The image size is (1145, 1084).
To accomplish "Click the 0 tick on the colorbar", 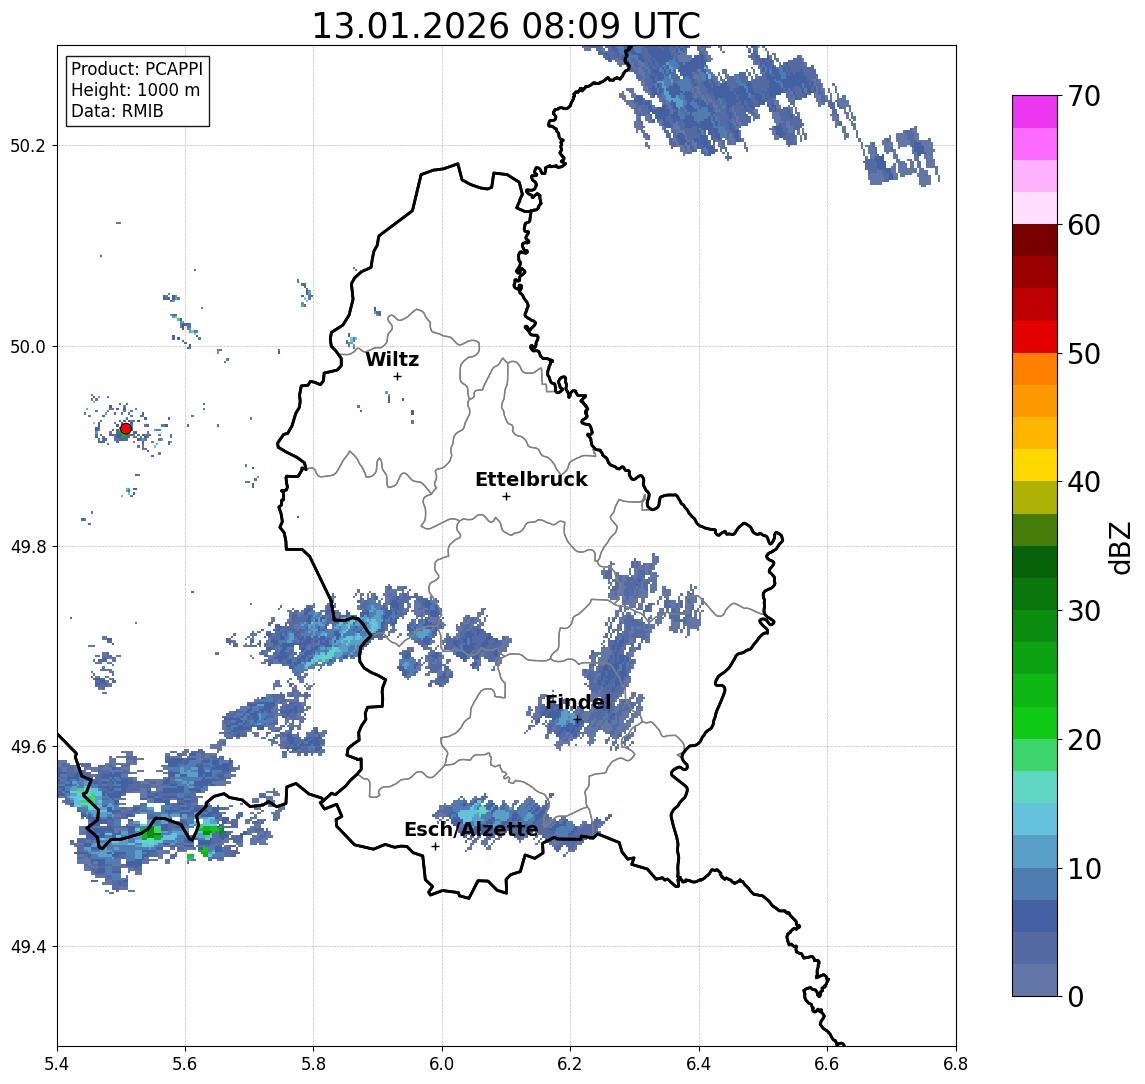I will click(1076, 996).
